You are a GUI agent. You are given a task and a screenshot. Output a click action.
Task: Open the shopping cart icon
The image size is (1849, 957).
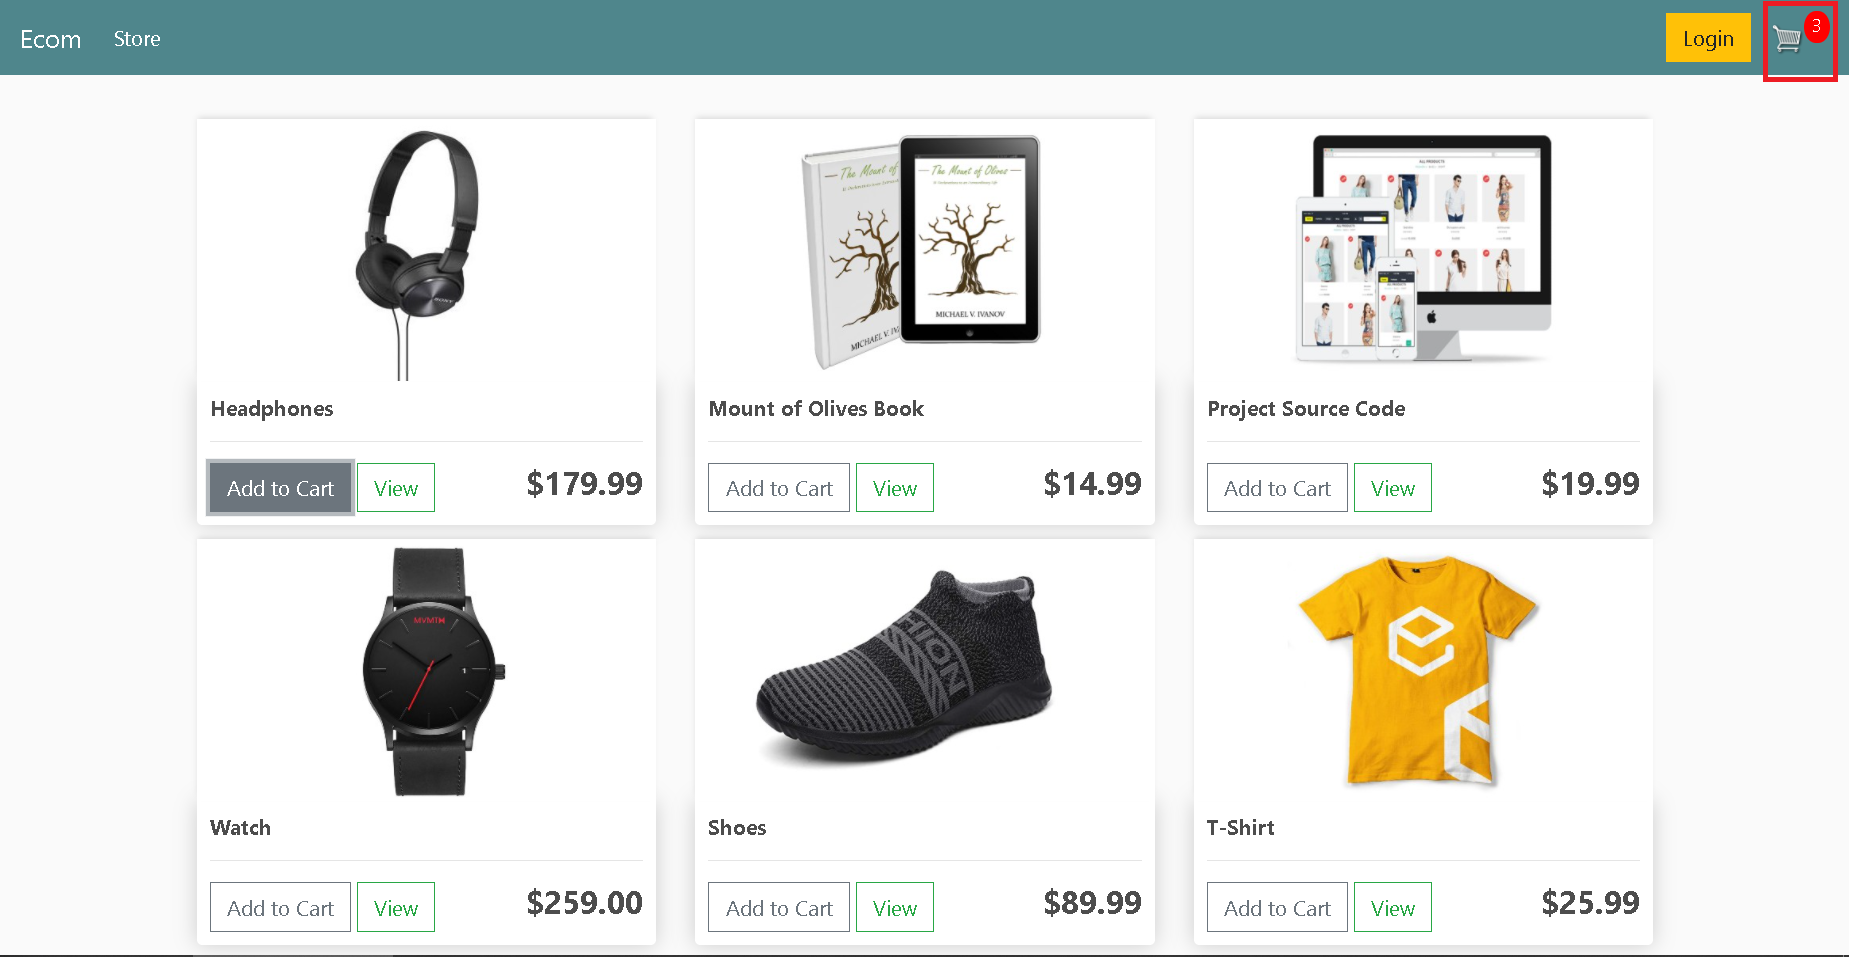pos(1787,40)
